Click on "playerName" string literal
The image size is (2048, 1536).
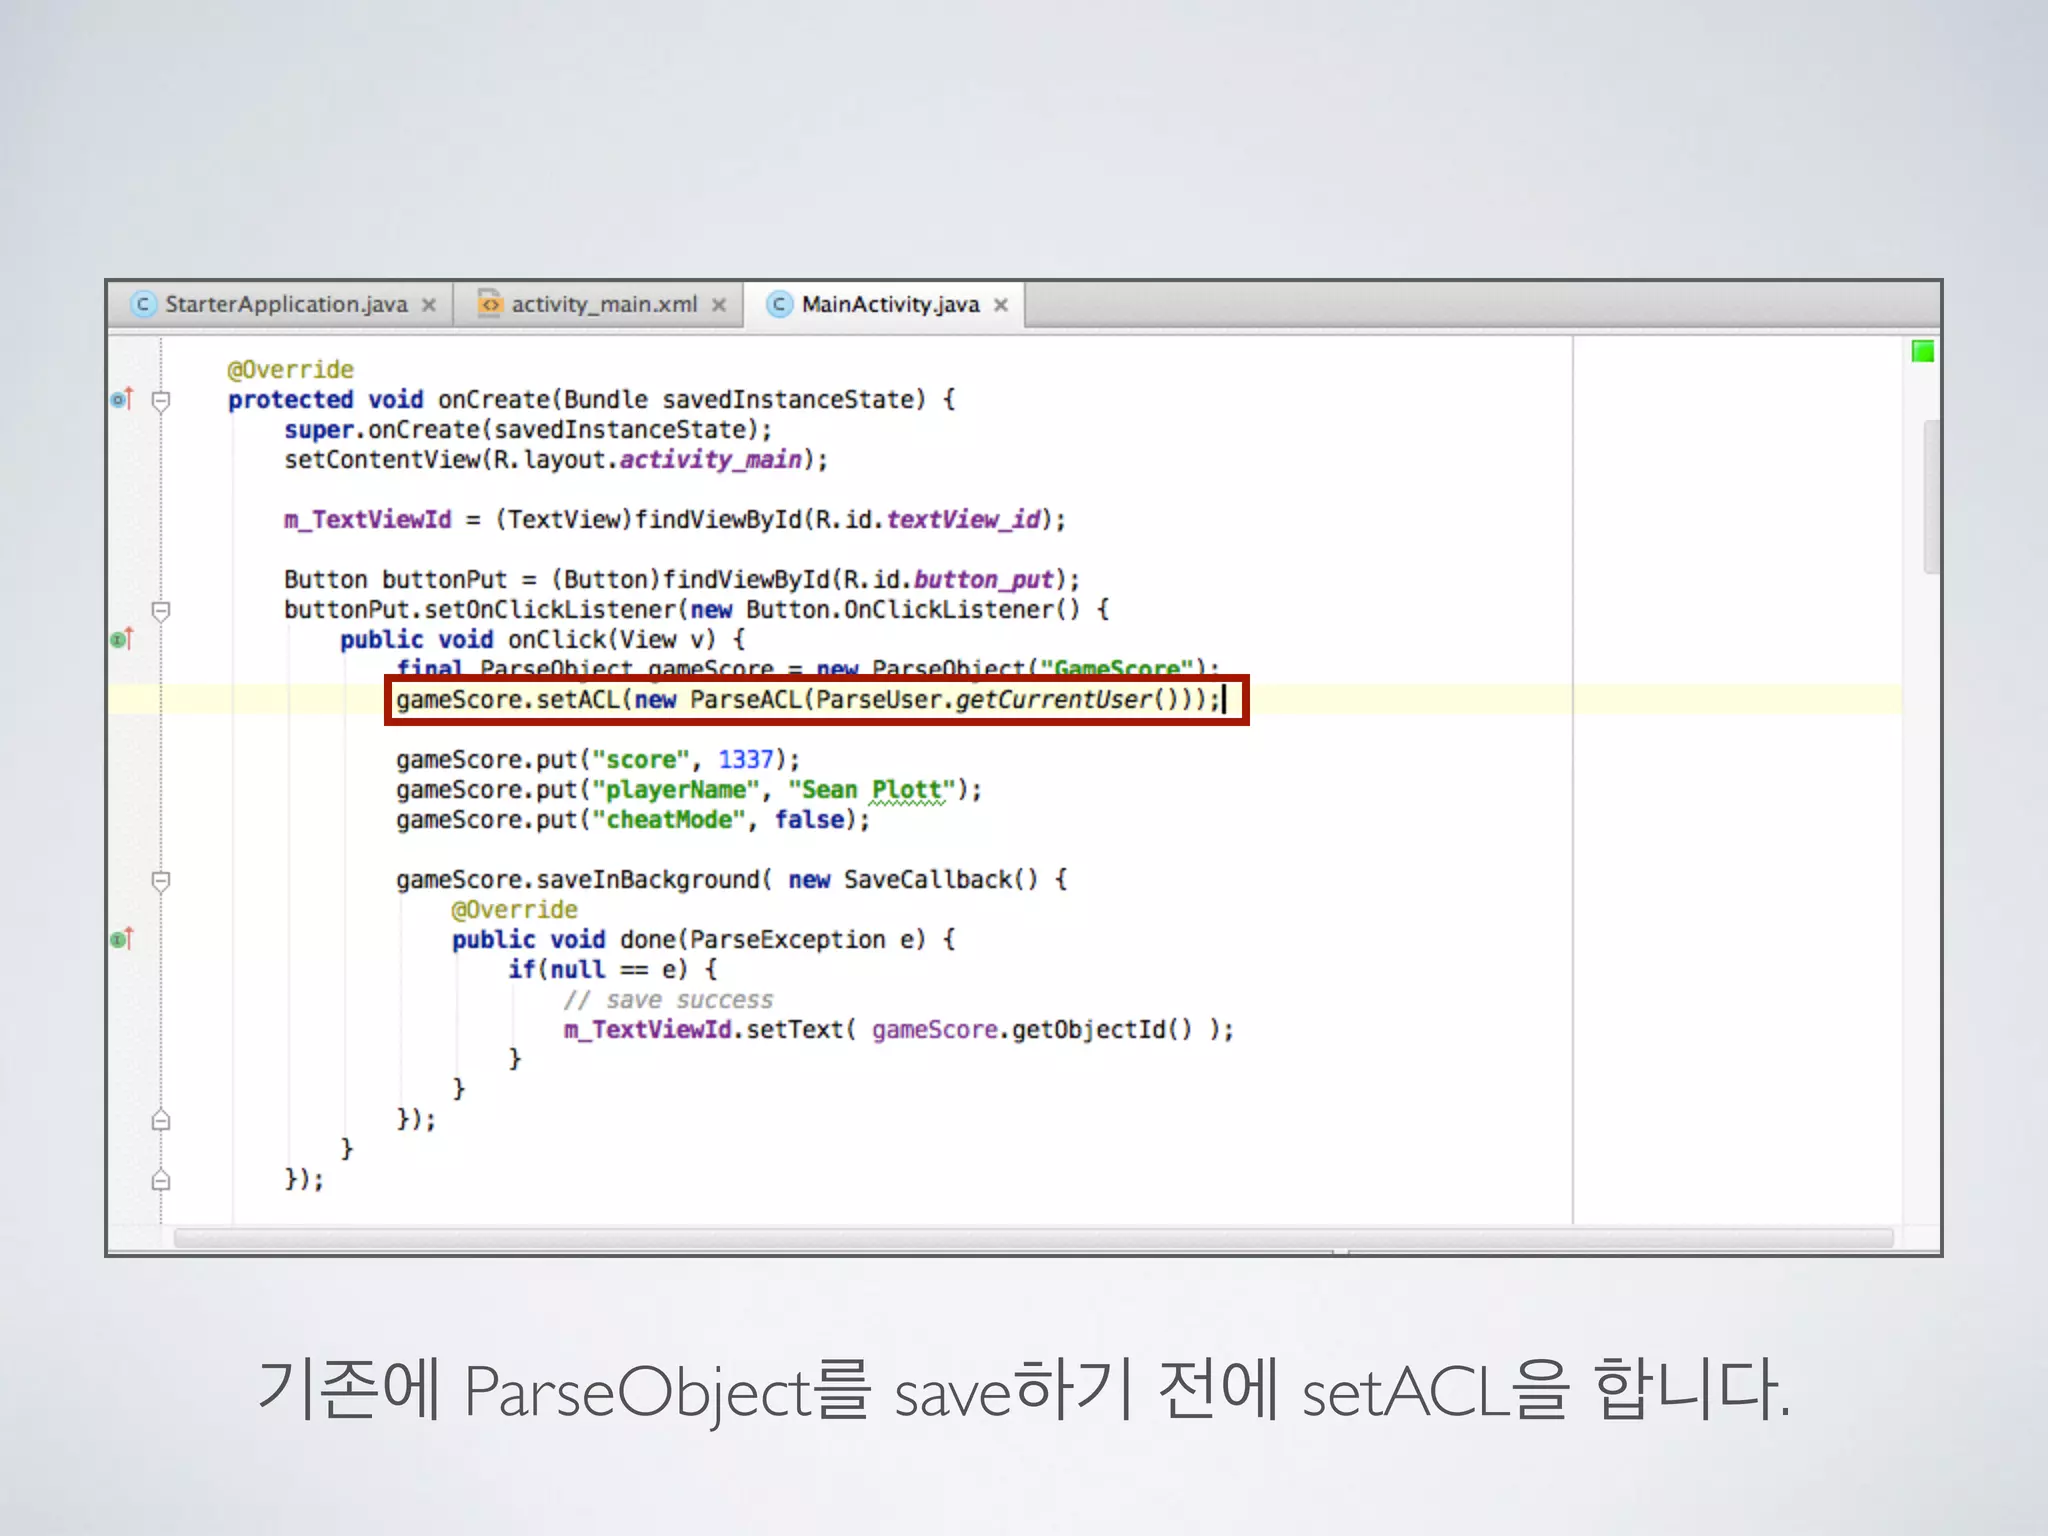(x=676, y=790)
